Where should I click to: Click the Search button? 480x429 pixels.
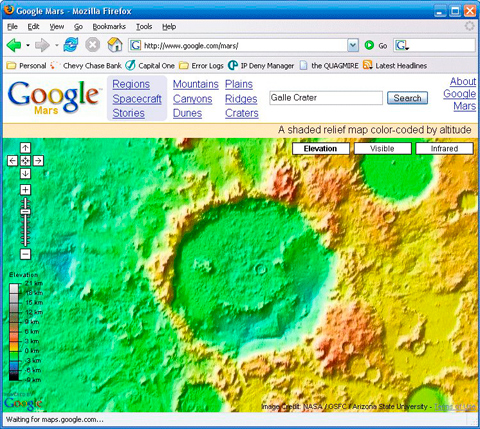pyautogui.click(x=407, y=98)
